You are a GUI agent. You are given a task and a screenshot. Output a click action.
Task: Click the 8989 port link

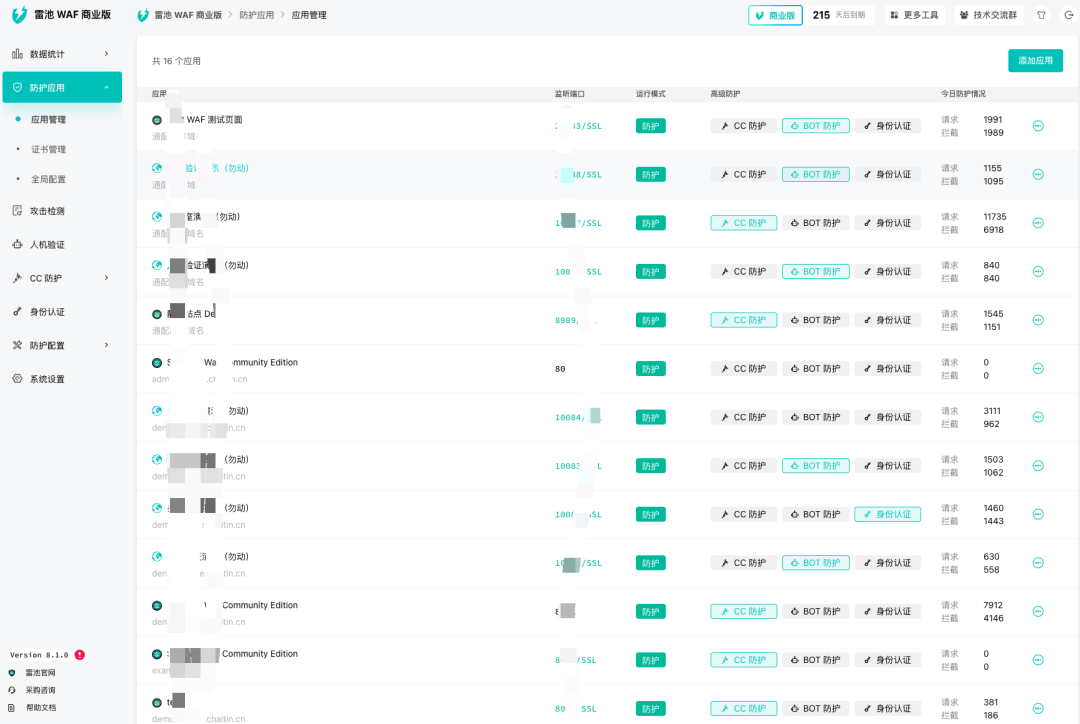pos(566,320)
